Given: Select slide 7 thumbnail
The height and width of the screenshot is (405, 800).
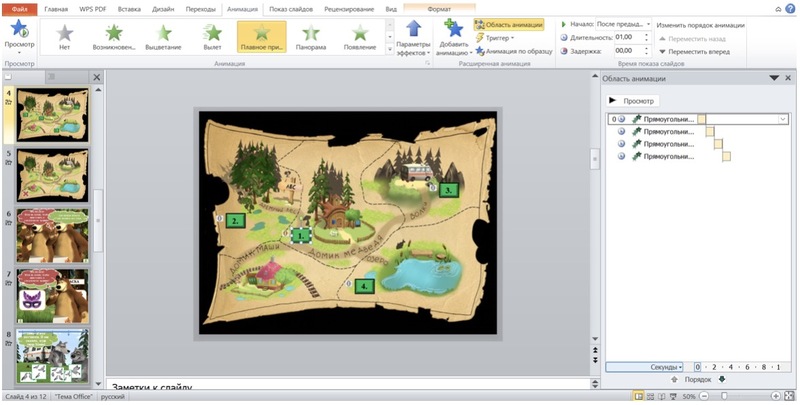Looking at the screenshot, I should tap(53, 296).
